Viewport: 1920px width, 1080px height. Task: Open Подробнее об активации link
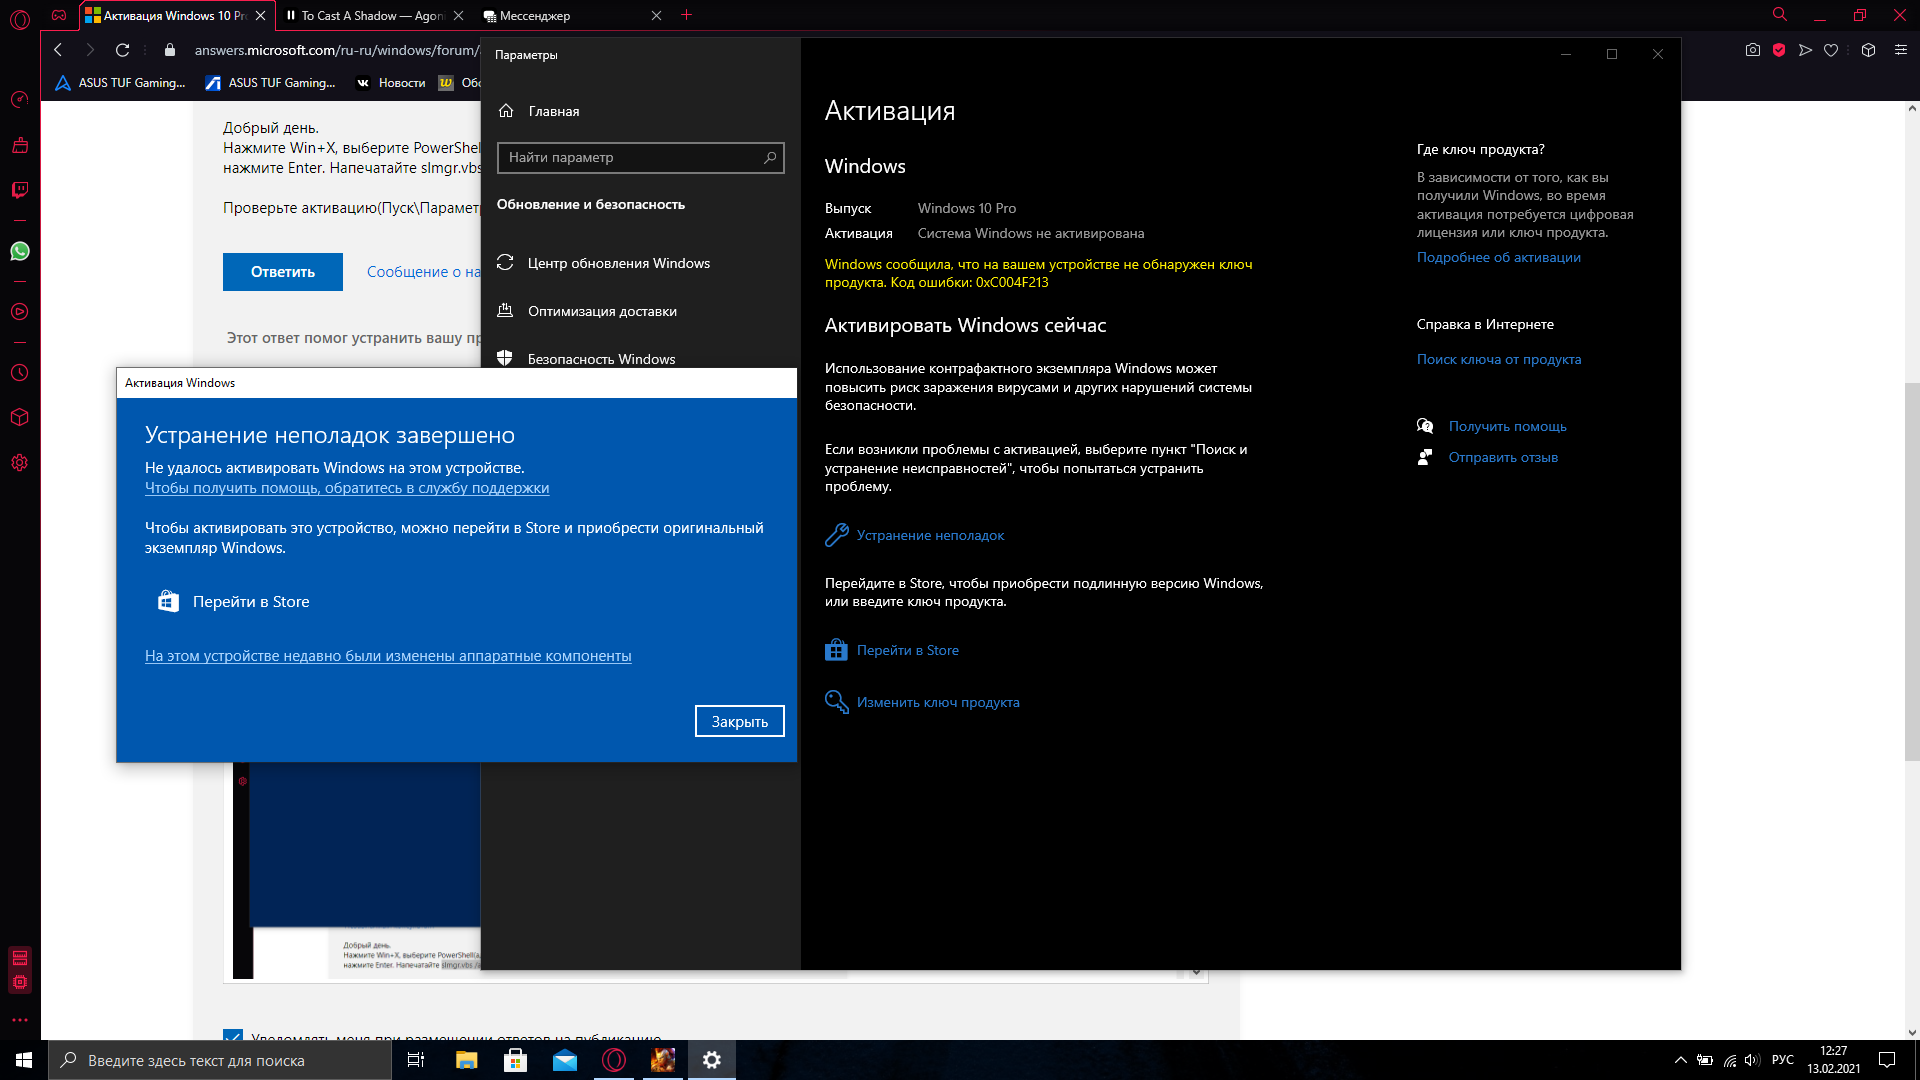click(1498, 257)
